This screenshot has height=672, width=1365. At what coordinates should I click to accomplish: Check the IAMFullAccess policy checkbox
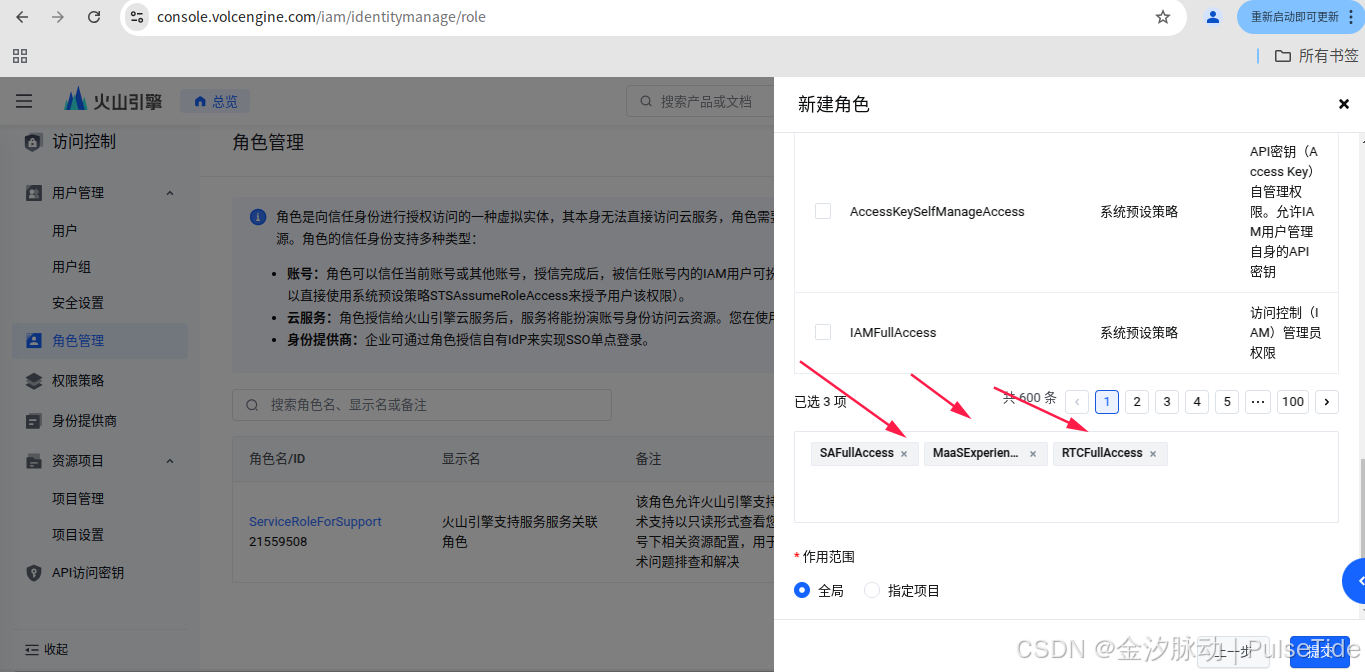point(823,332)
